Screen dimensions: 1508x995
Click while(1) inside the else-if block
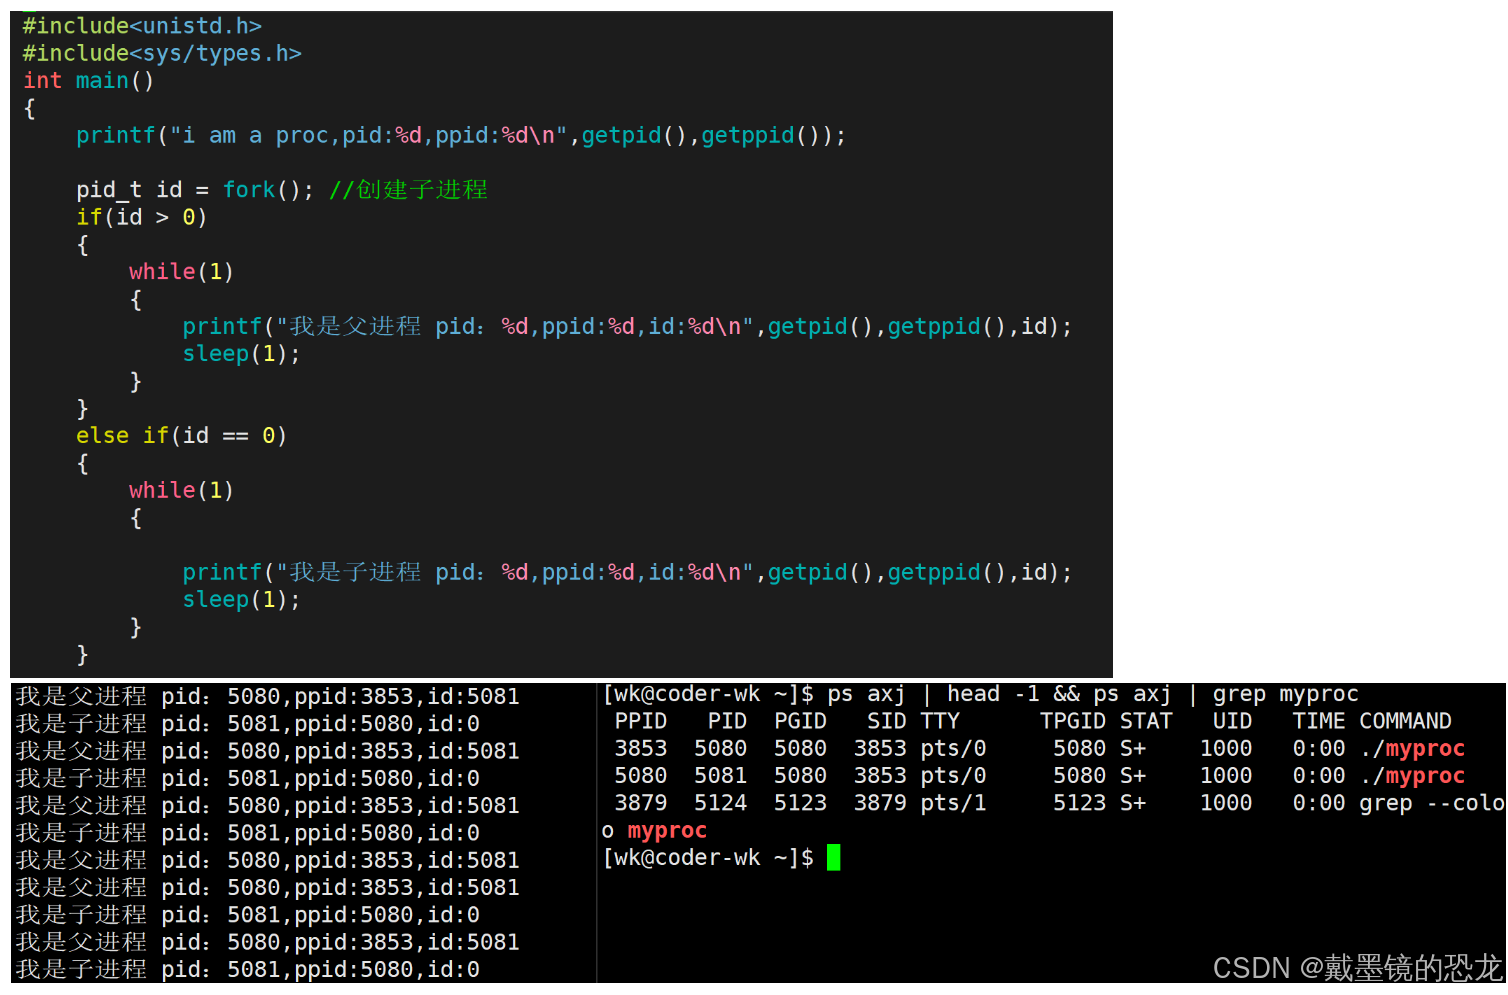[181, 491]
